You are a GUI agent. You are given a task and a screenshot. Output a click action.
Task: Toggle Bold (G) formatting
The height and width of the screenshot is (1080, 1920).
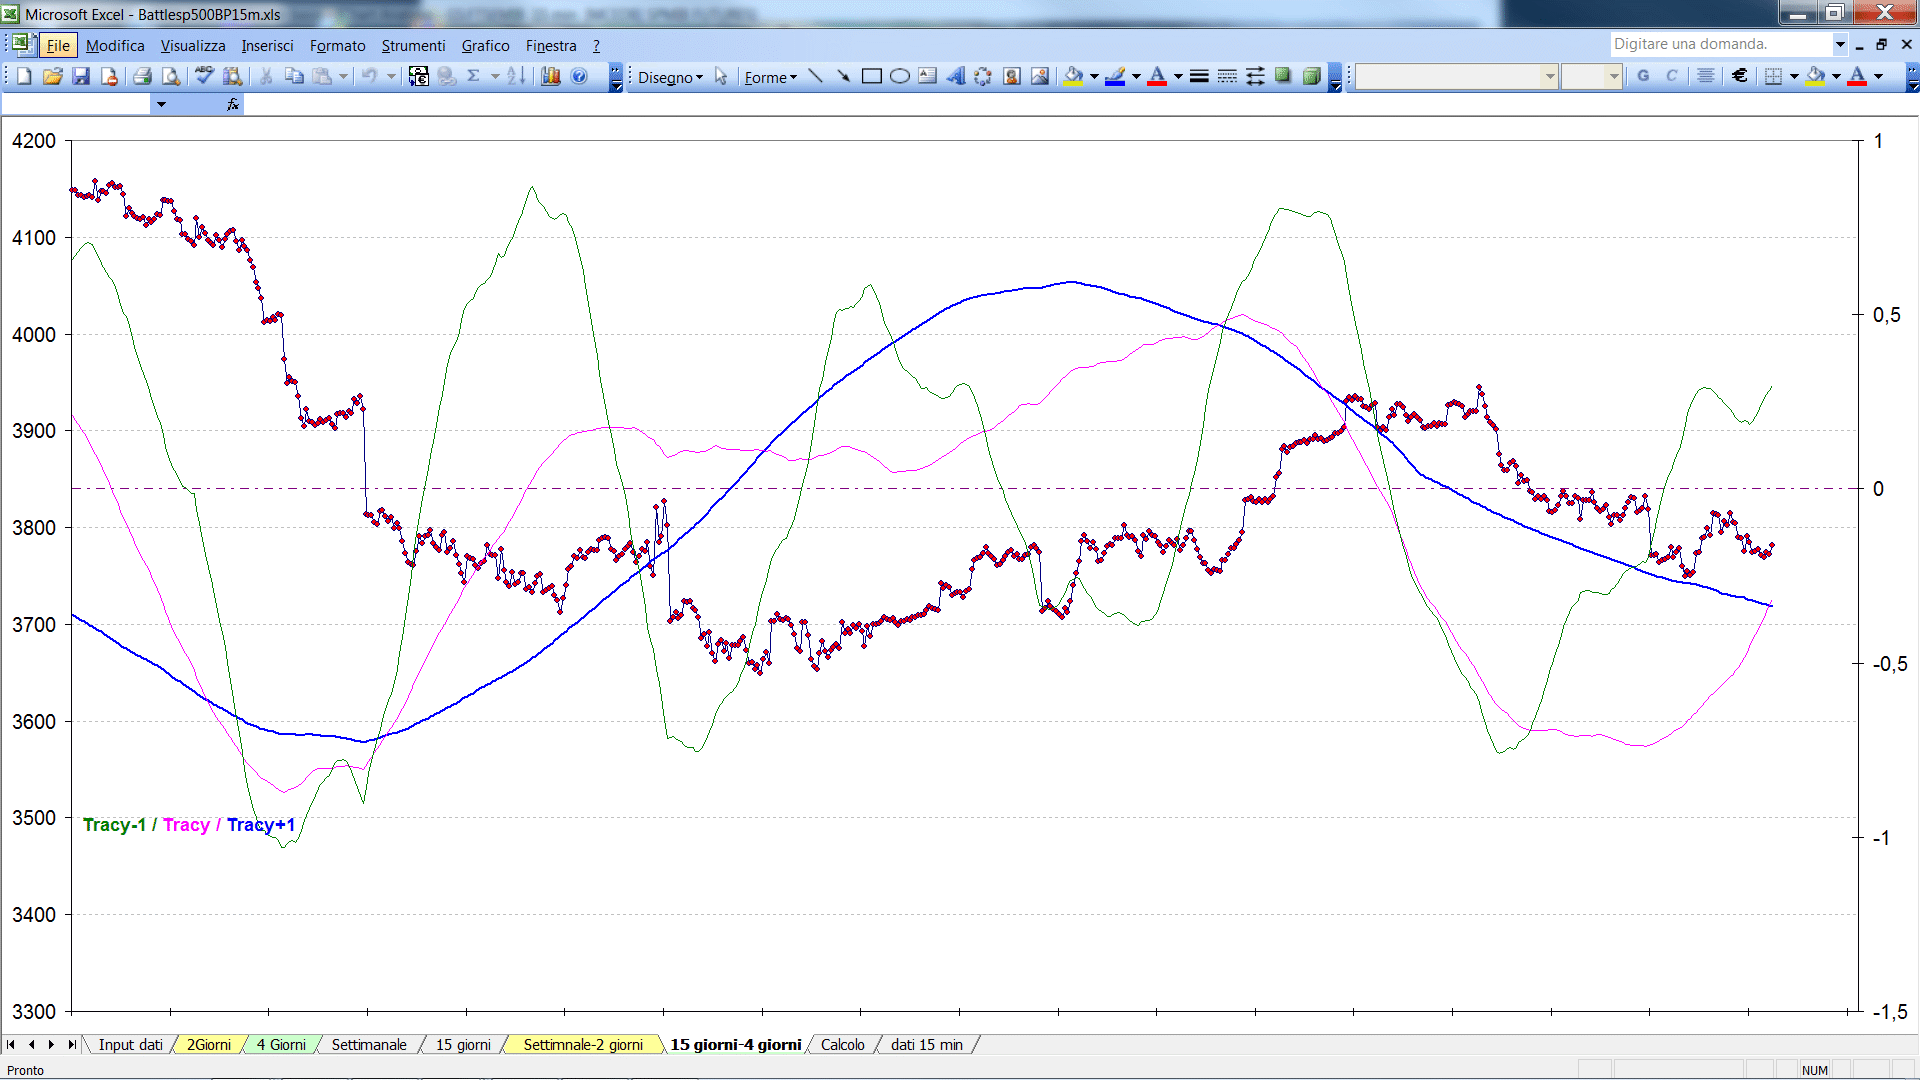pyautogui.click(x=1643, y=76)
